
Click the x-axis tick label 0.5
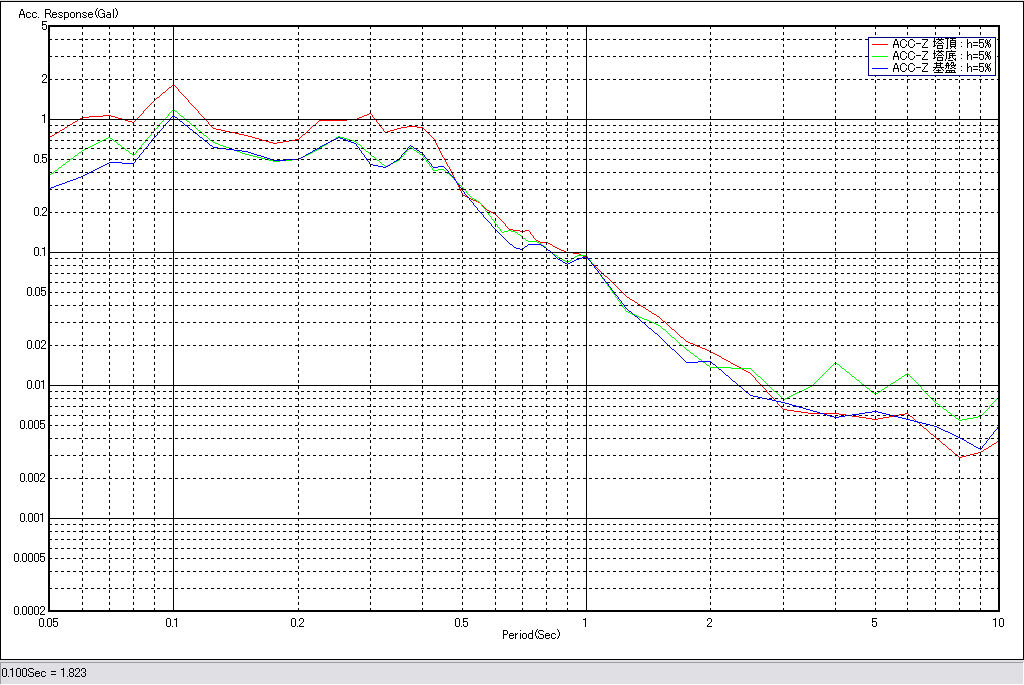pos(461,622)
